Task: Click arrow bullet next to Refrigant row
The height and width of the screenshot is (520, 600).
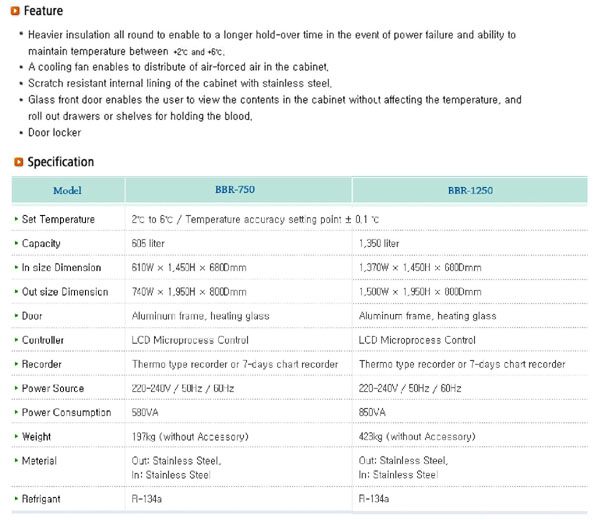Action: 15,497
